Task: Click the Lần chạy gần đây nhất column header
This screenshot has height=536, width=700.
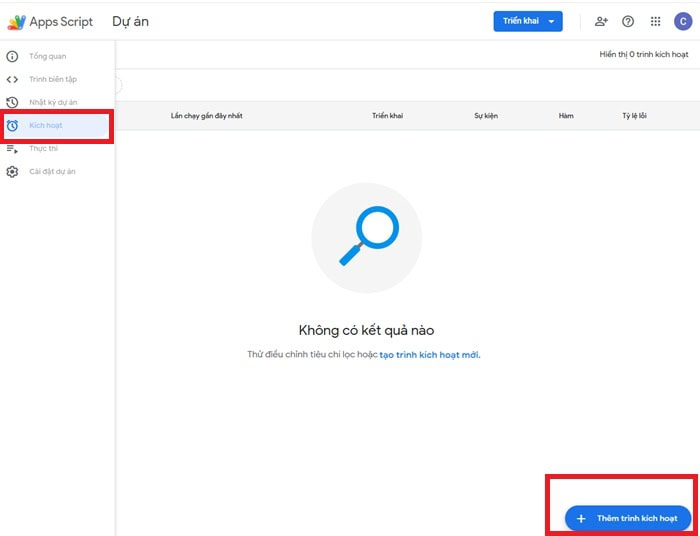Action: click(206, 116)
